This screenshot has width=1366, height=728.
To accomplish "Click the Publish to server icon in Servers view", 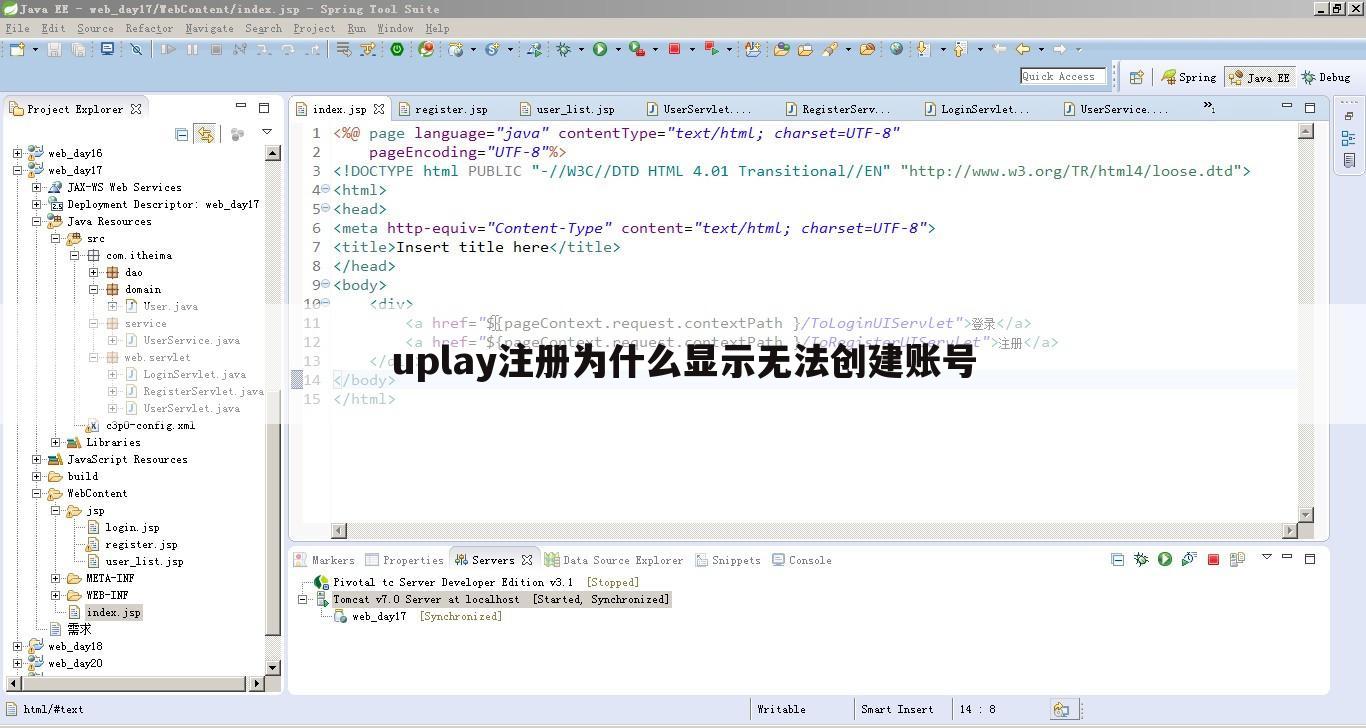I will click(1237, 559).
